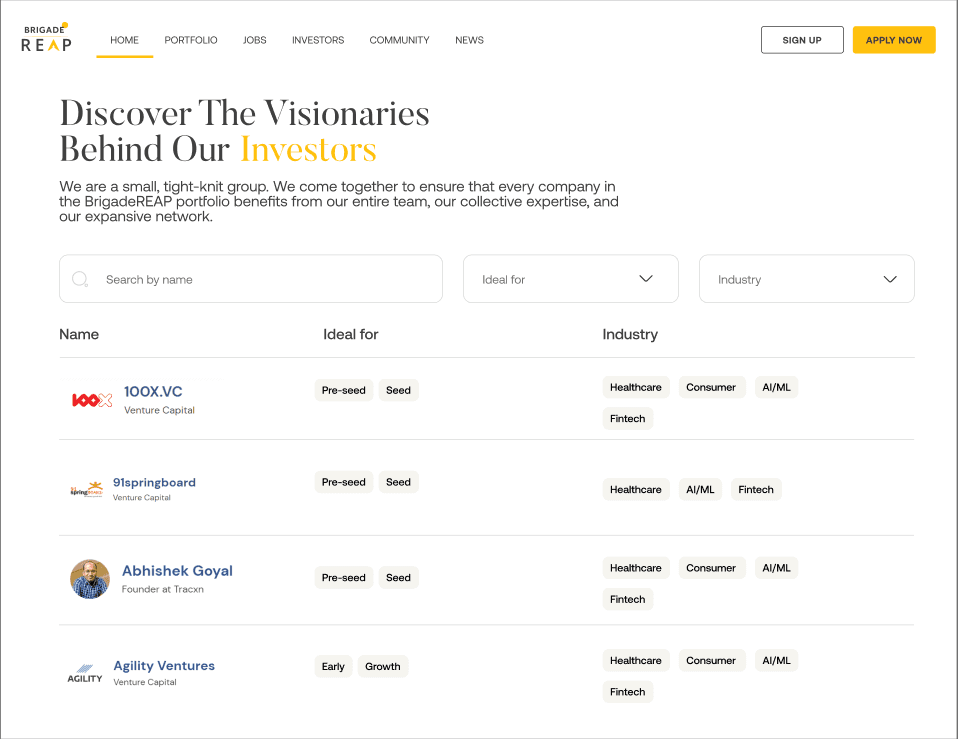The image size is (958, 739).
Task: Click Seed tag in Abhishek Goyal row
Action: (x=398, y=578)
